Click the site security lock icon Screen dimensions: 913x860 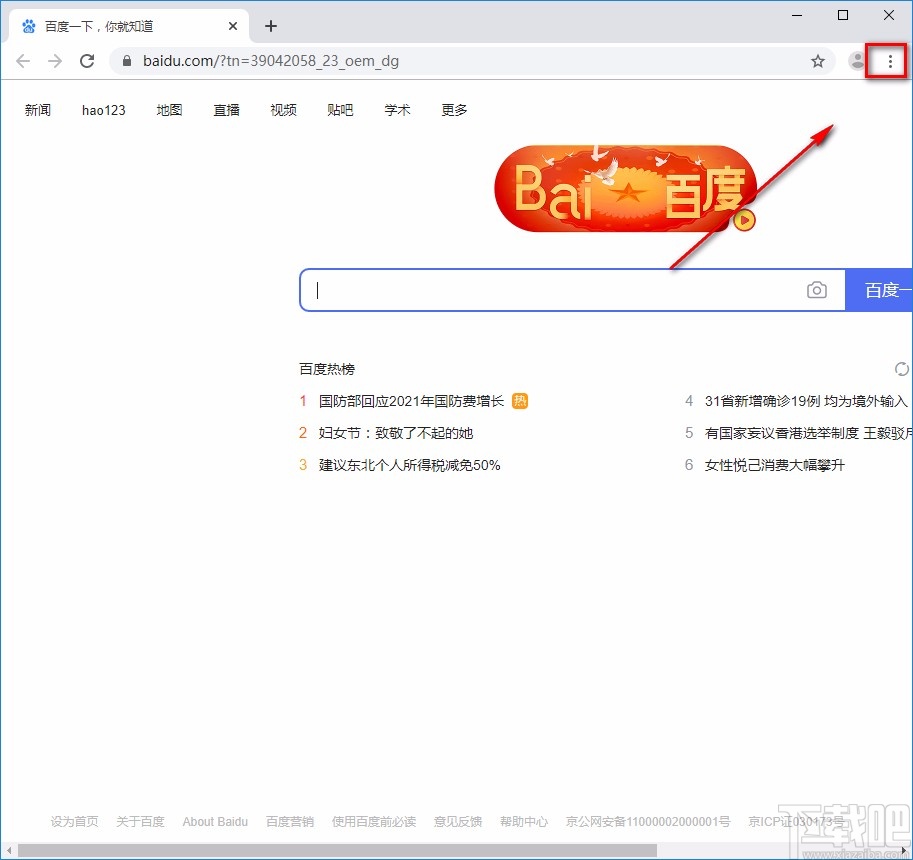tap(125, 60)
